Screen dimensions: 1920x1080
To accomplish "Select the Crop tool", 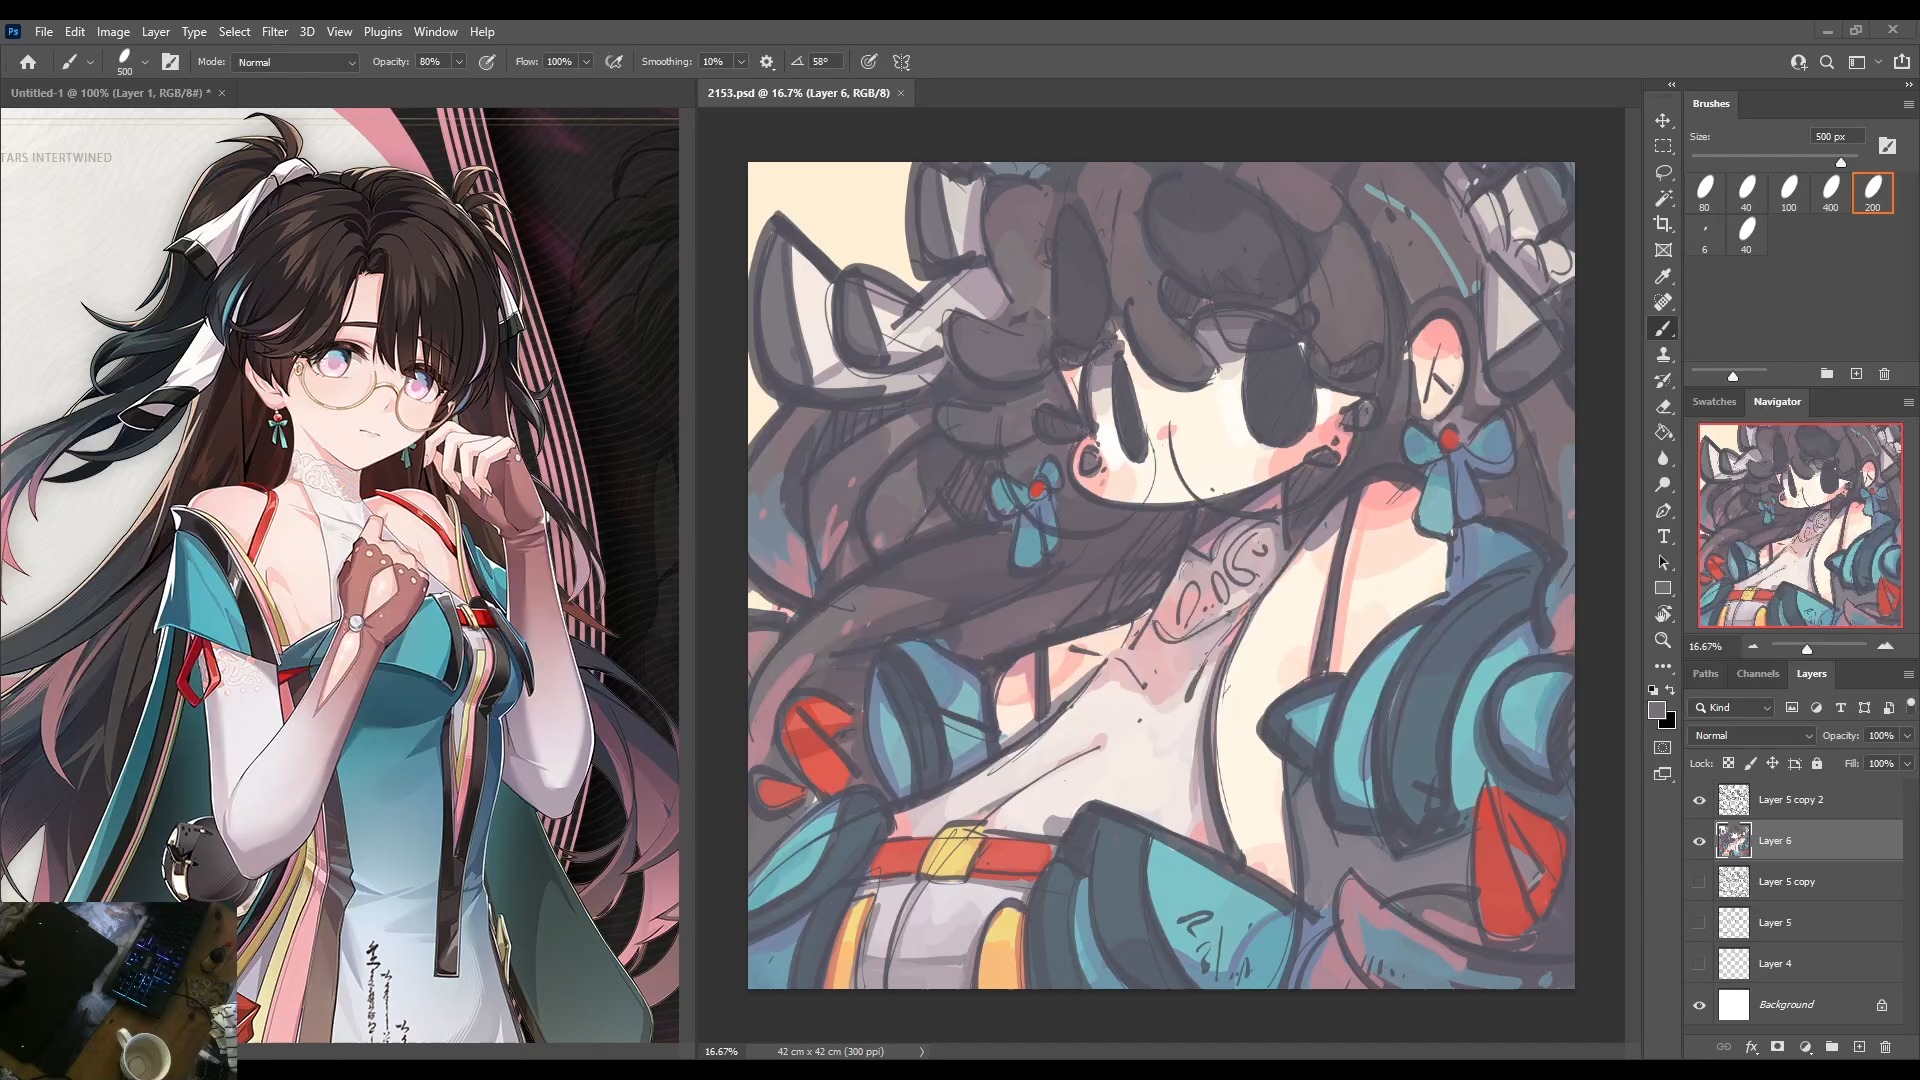I will 1663,224.
